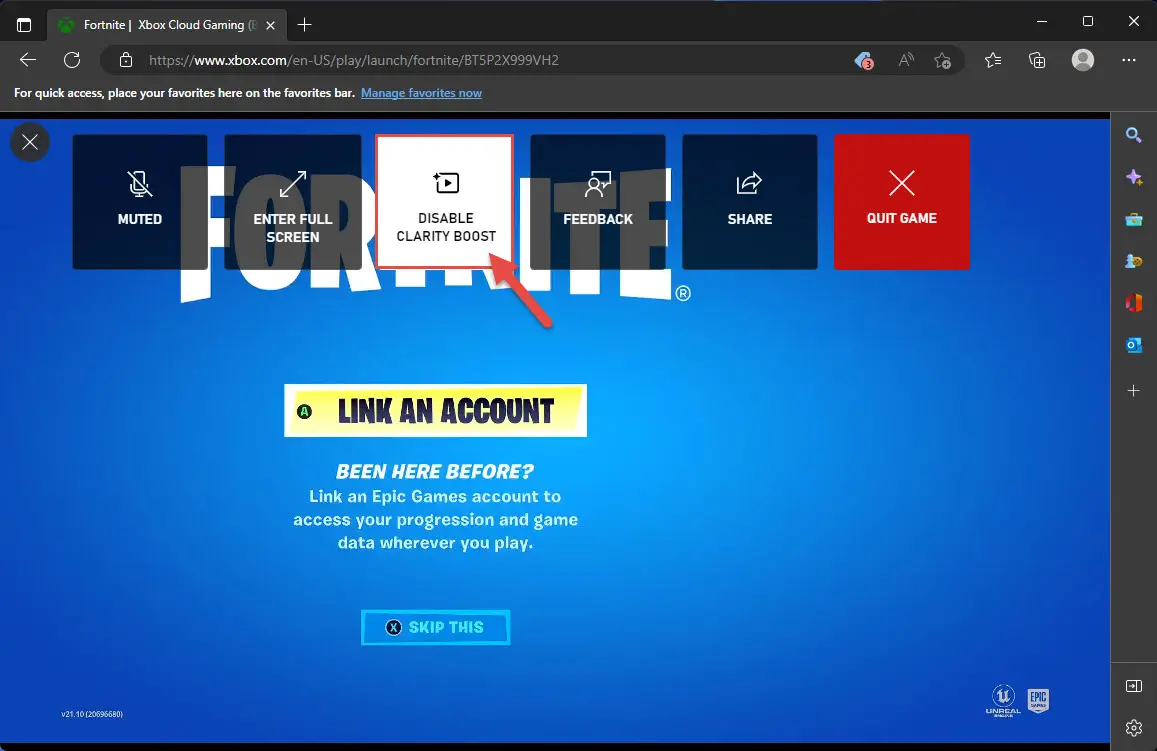1157x751 pixels.
Task: Open sidebar Search icon
Action: pos(1134,134)
